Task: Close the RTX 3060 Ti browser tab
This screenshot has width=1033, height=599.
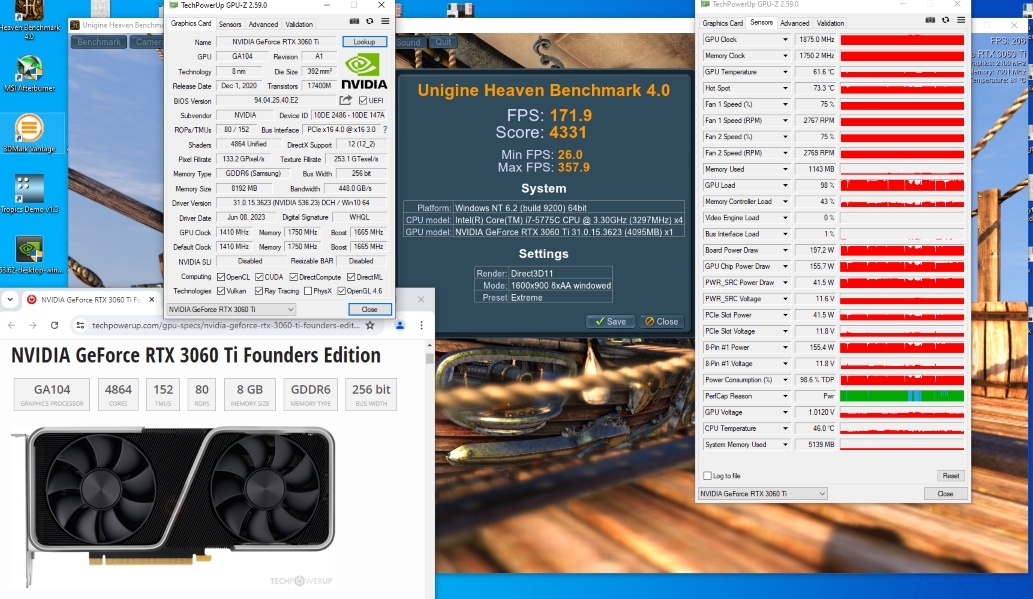Action: pyautogui.click(x=152, y=299)
